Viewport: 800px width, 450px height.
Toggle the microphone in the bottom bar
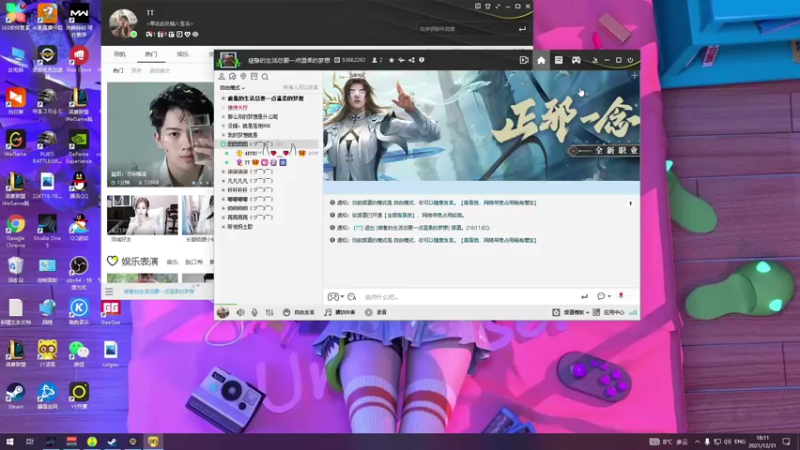pos(255,312)
